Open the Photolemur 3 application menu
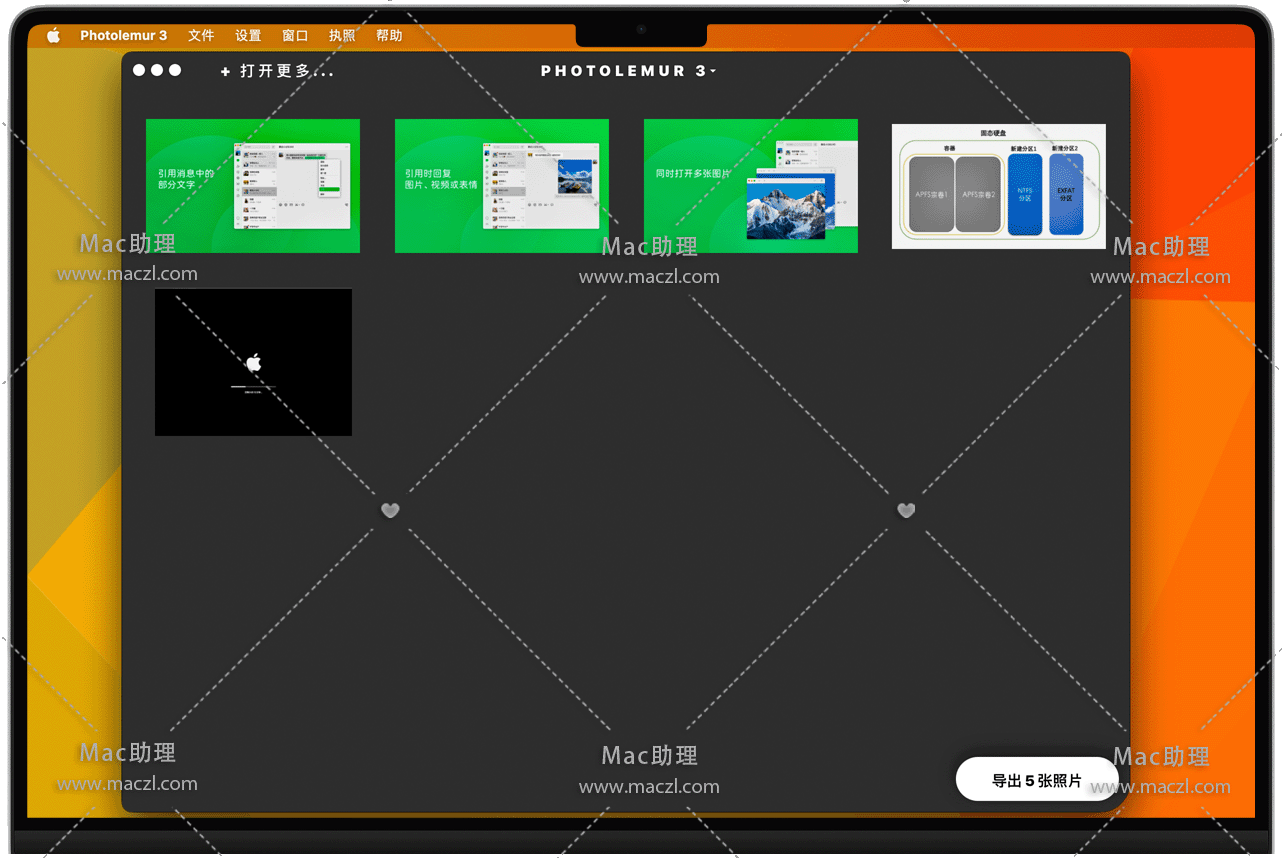The height and width of the screenshot is (858, 1282). coord(124,36)
